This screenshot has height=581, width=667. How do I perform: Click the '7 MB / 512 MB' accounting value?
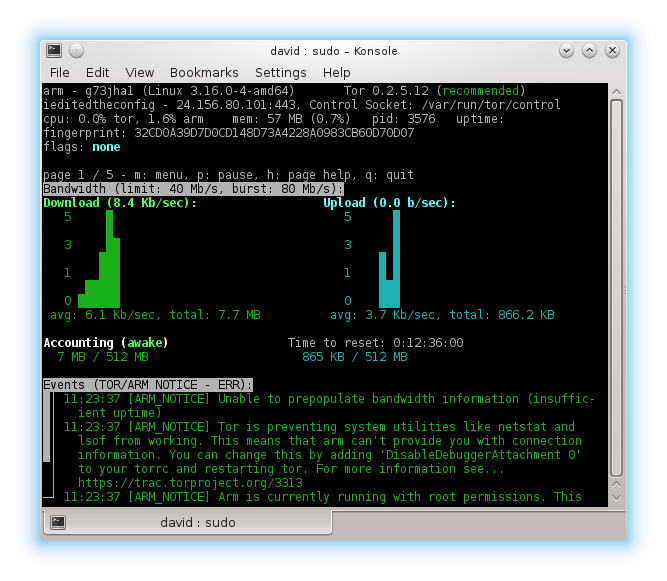[103, 357]
